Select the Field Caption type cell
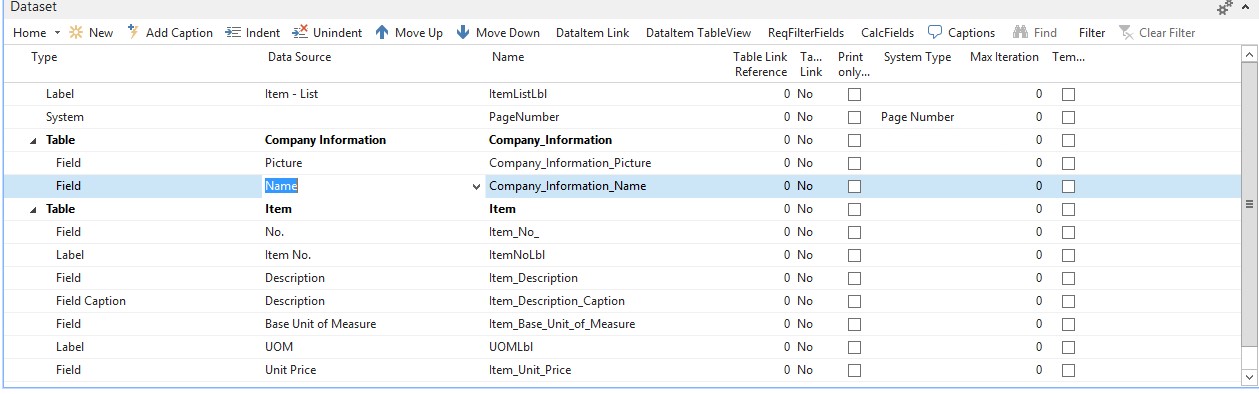The image size is (1259, 394). click(x=91, y=301)
